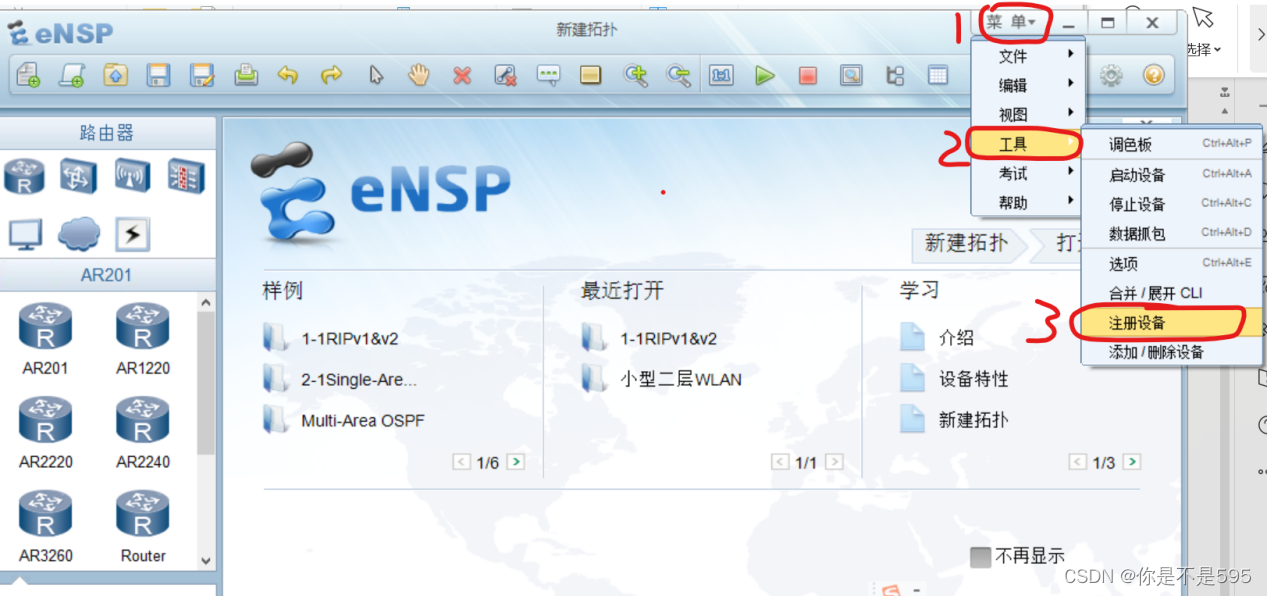Choose 调色板 from the tools submenu
This screenshot has width=1267, height=596.
[x=1171, y=144]
